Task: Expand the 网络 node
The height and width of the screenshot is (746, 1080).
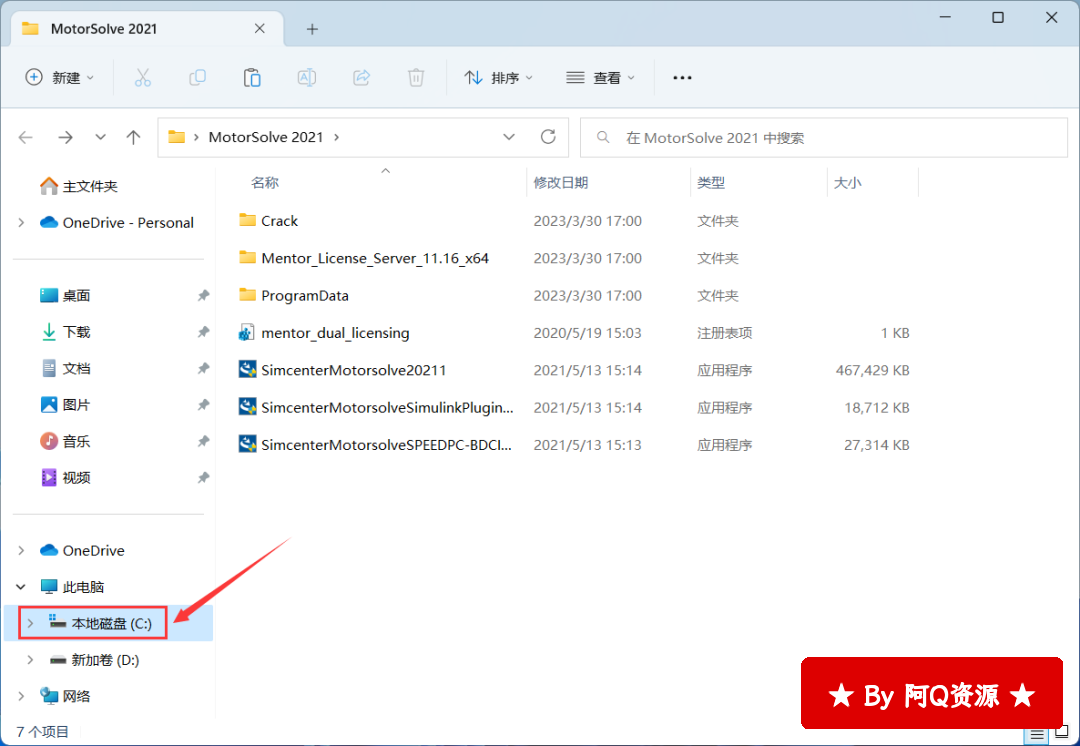Action: click(21, 696)
